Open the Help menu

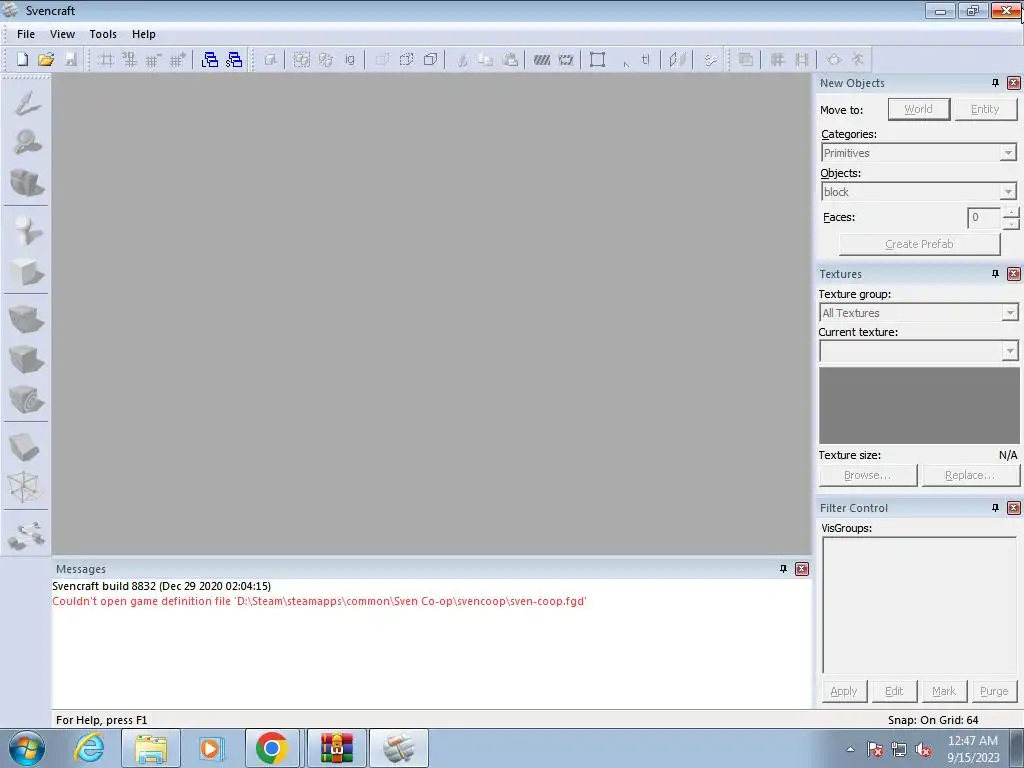[144, 34]
